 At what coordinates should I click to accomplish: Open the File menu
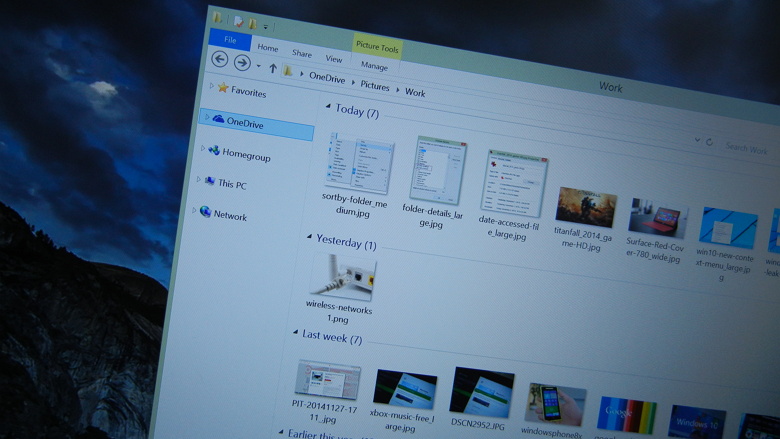coord(230,40)
